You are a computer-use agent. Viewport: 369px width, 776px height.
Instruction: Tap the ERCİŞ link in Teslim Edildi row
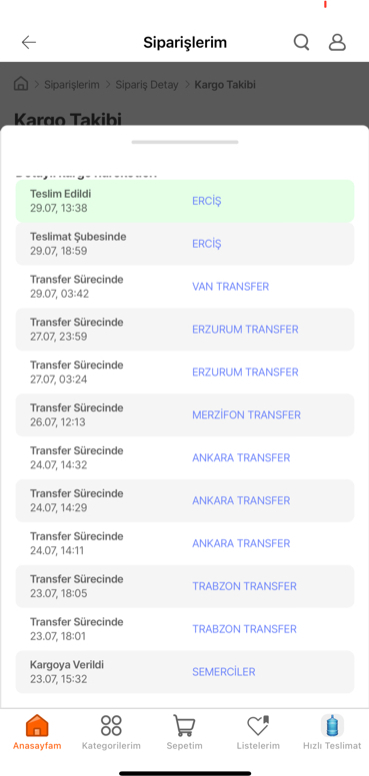[207, 201]
